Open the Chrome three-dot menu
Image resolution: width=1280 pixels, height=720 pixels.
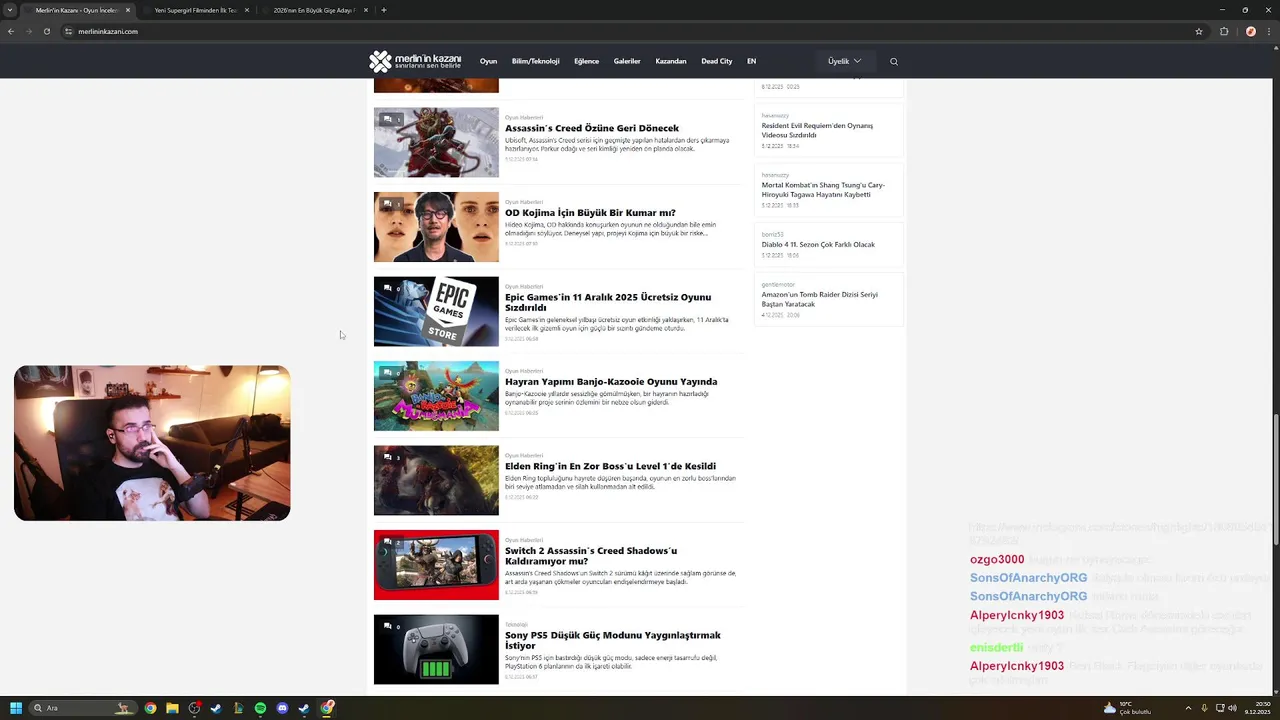click(1268, 31)
